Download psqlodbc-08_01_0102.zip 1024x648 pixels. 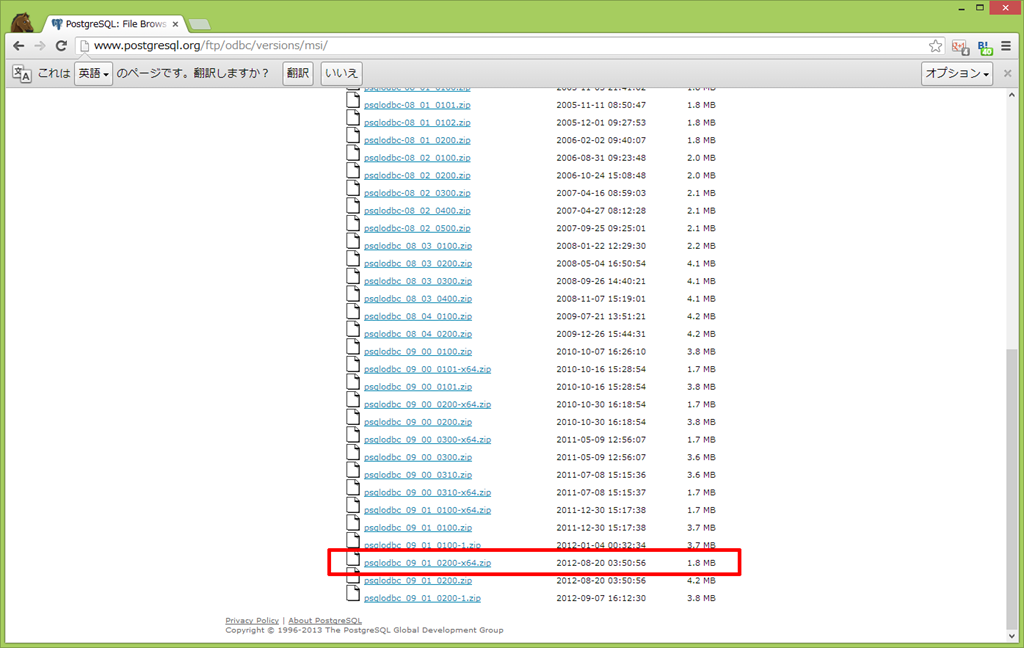[417, 122]
